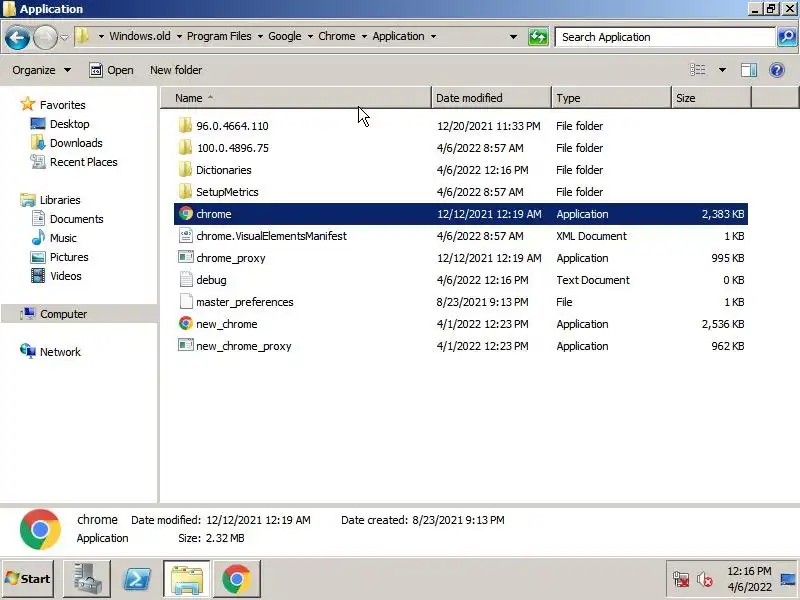Open Google Chrome from taskbar
This screenshot has height=600, width=800.
pyautogui.click(x=237, y=579)
